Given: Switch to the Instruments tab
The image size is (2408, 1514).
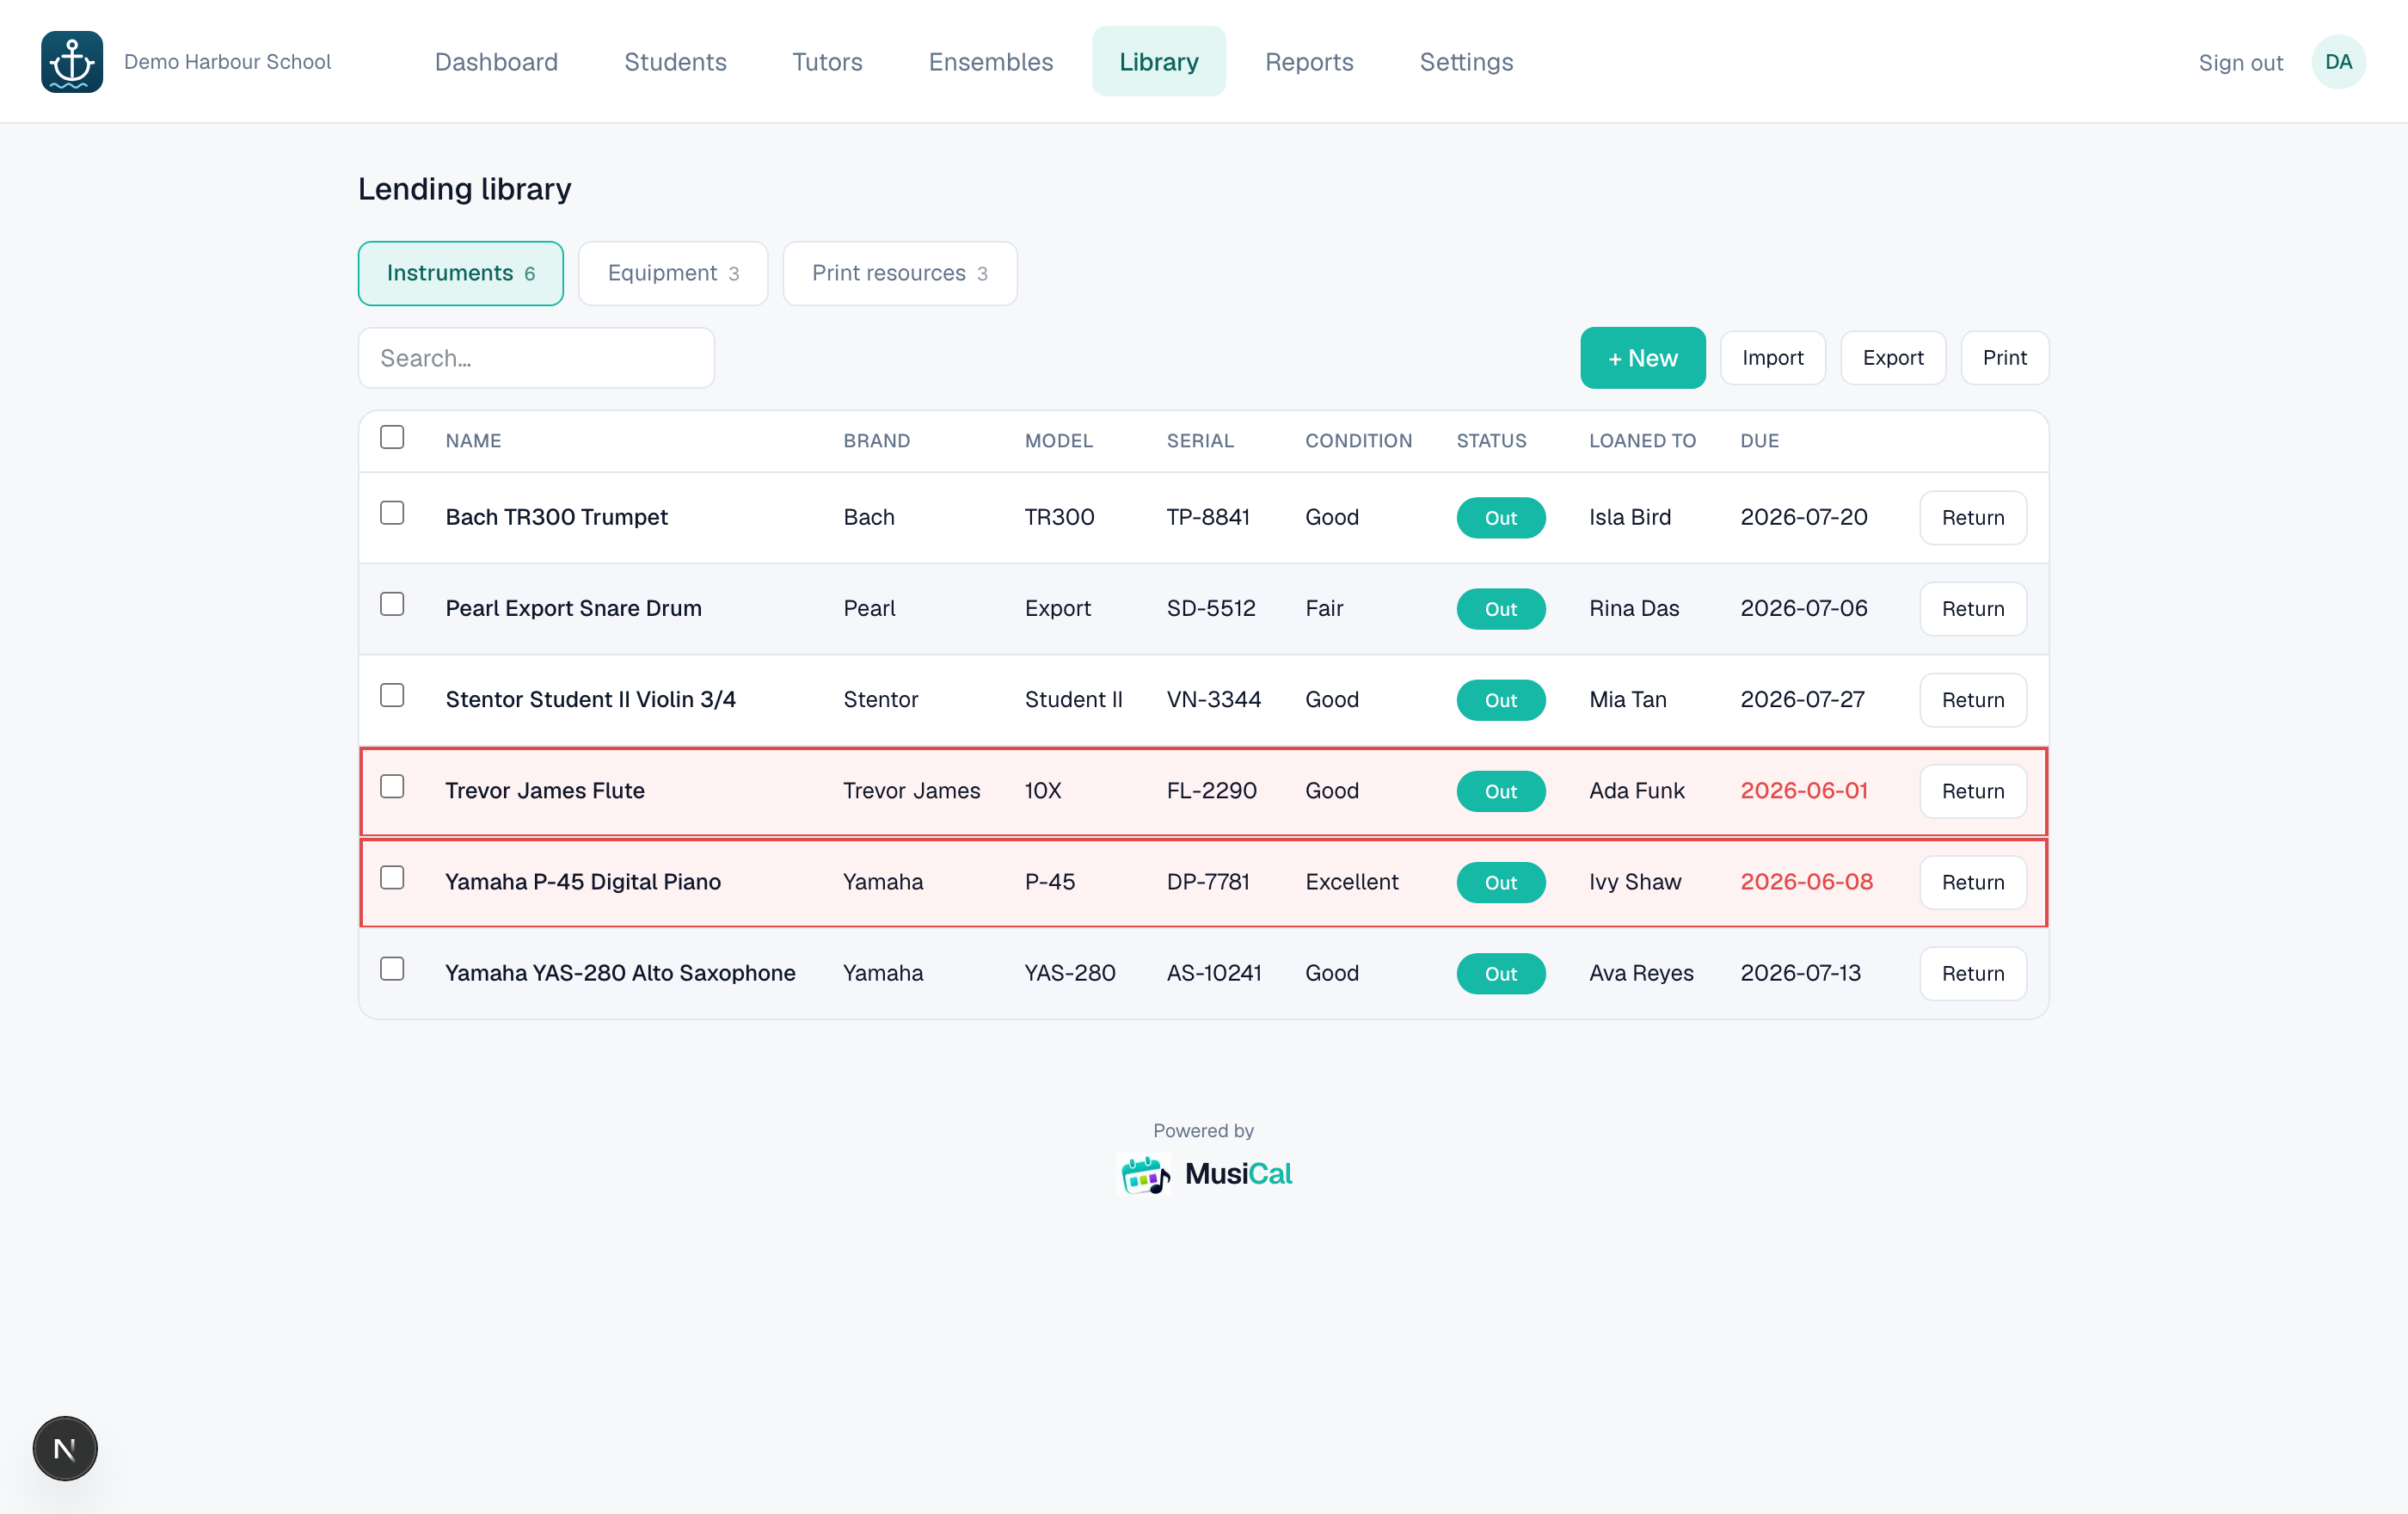Looking at the screenshot, I should point(460,273).
